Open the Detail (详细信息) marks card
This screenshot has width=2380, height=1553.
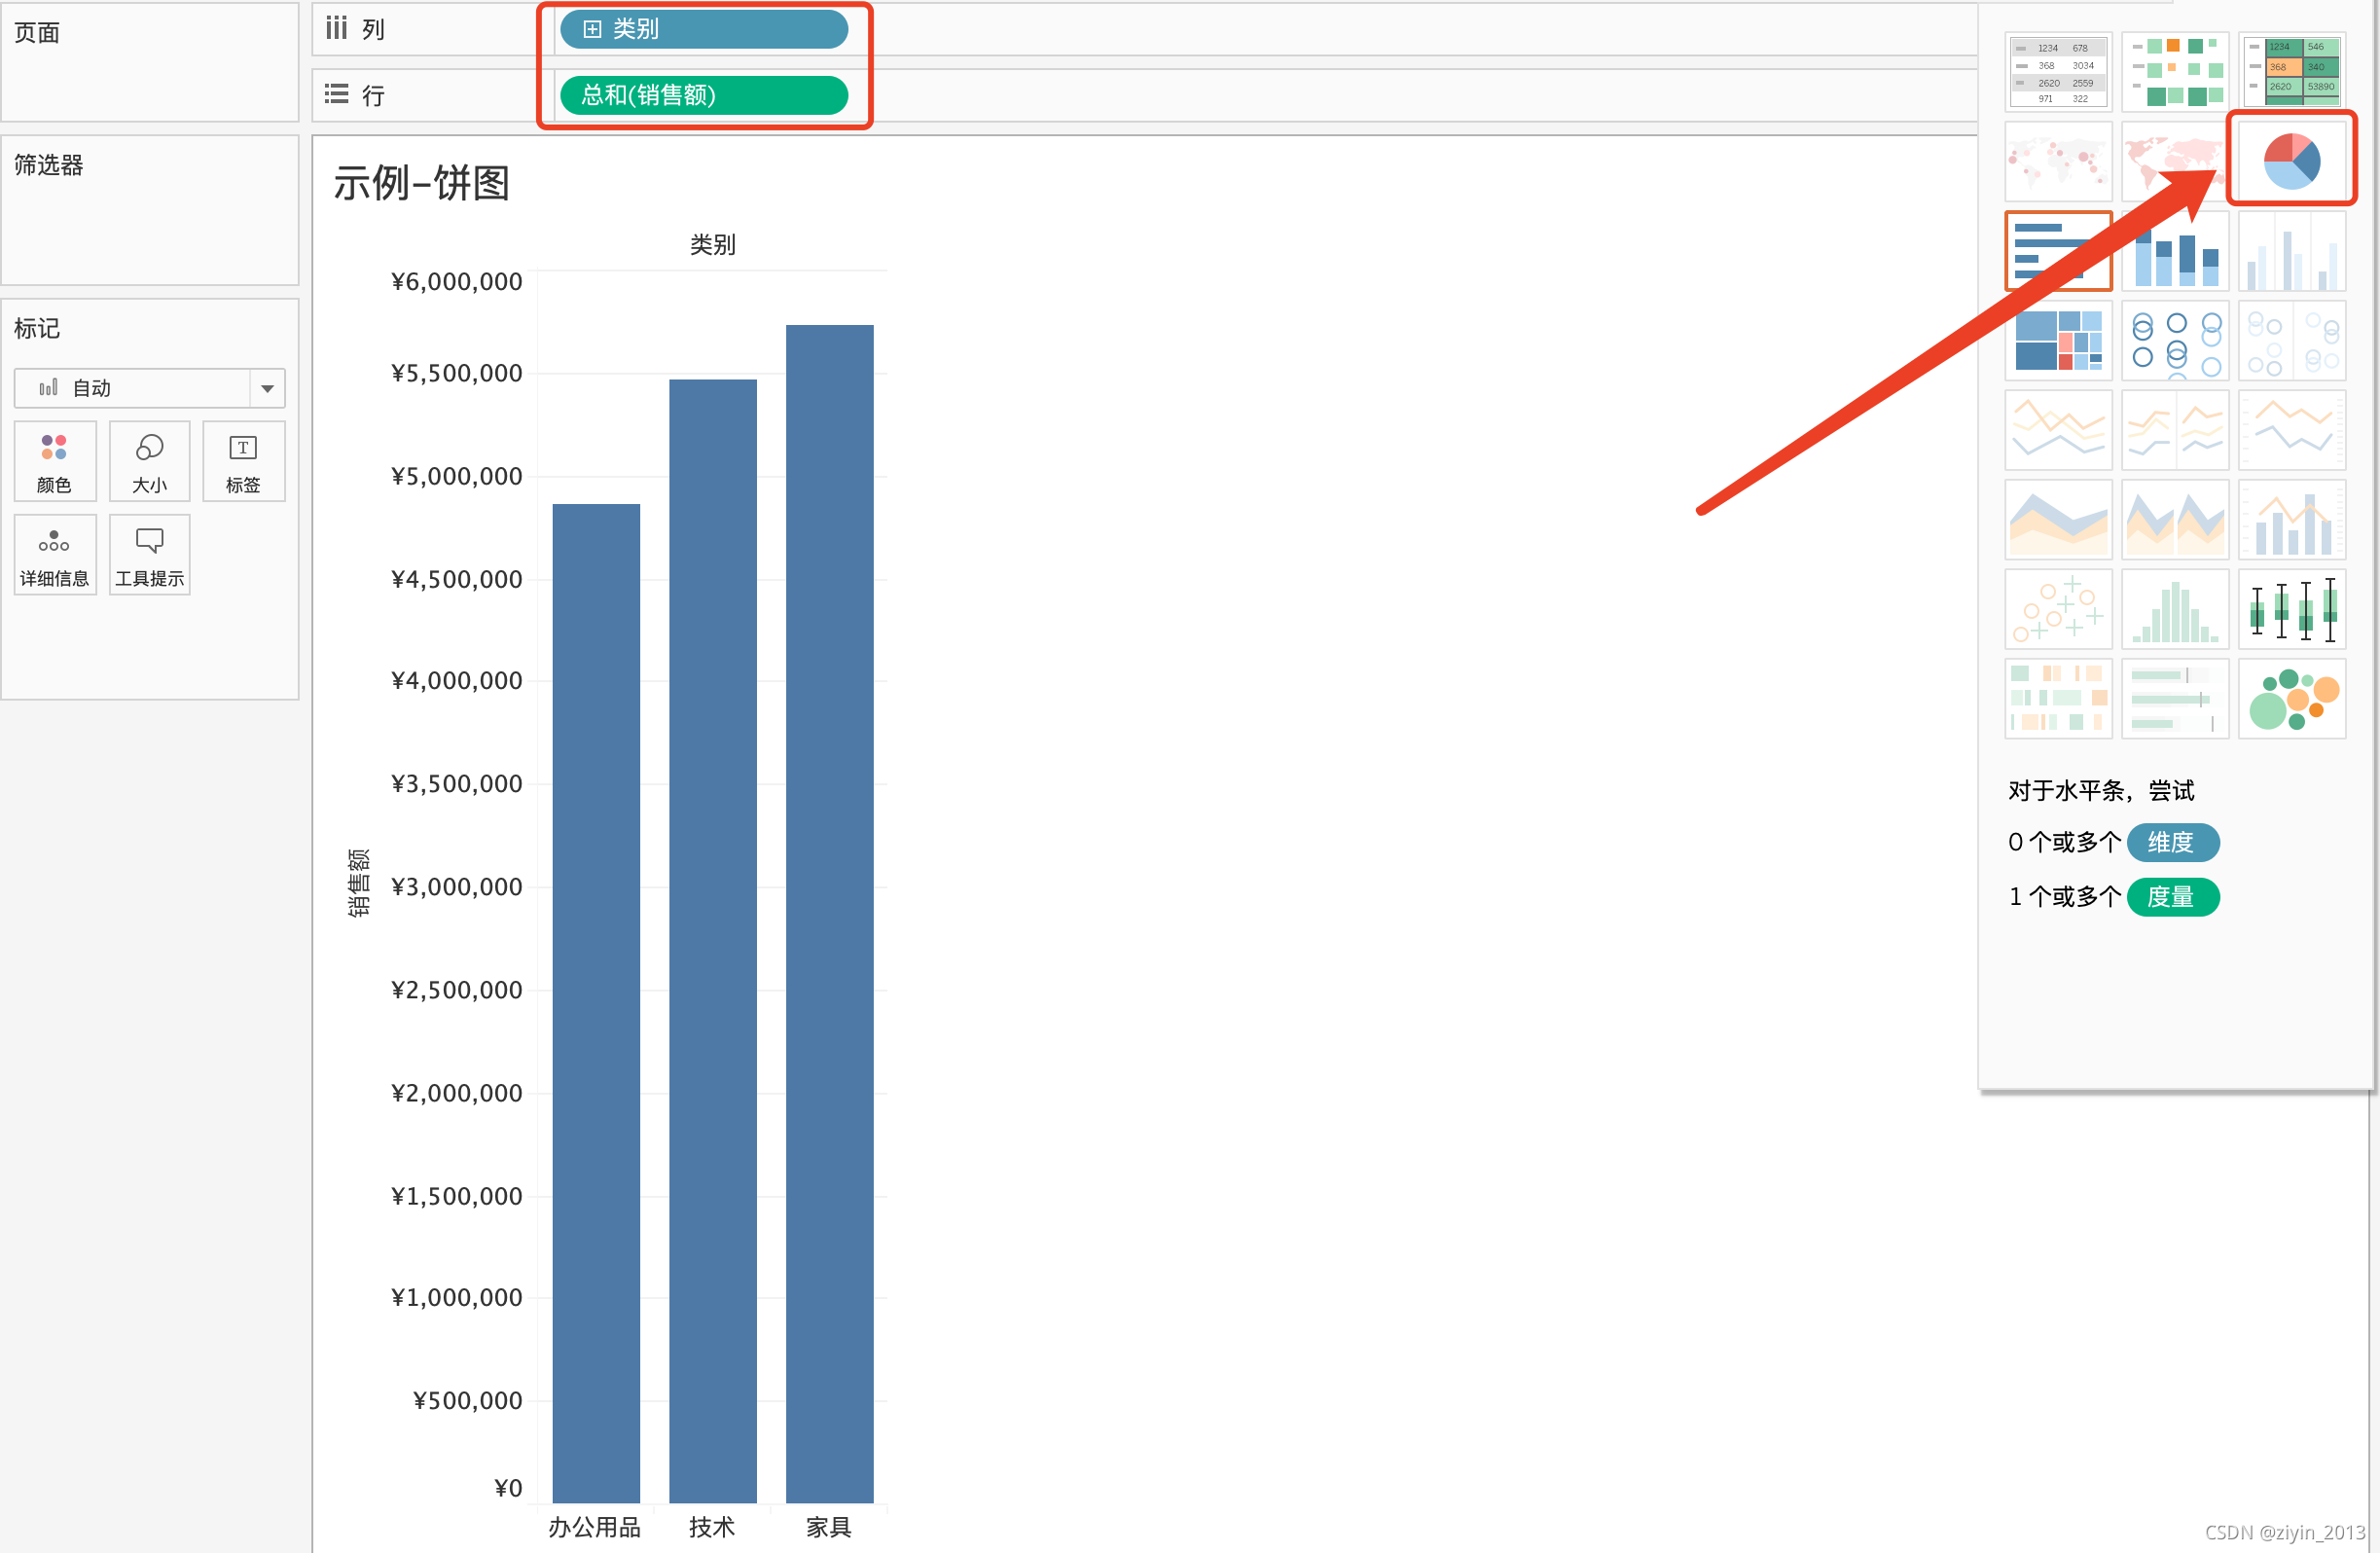54,555
